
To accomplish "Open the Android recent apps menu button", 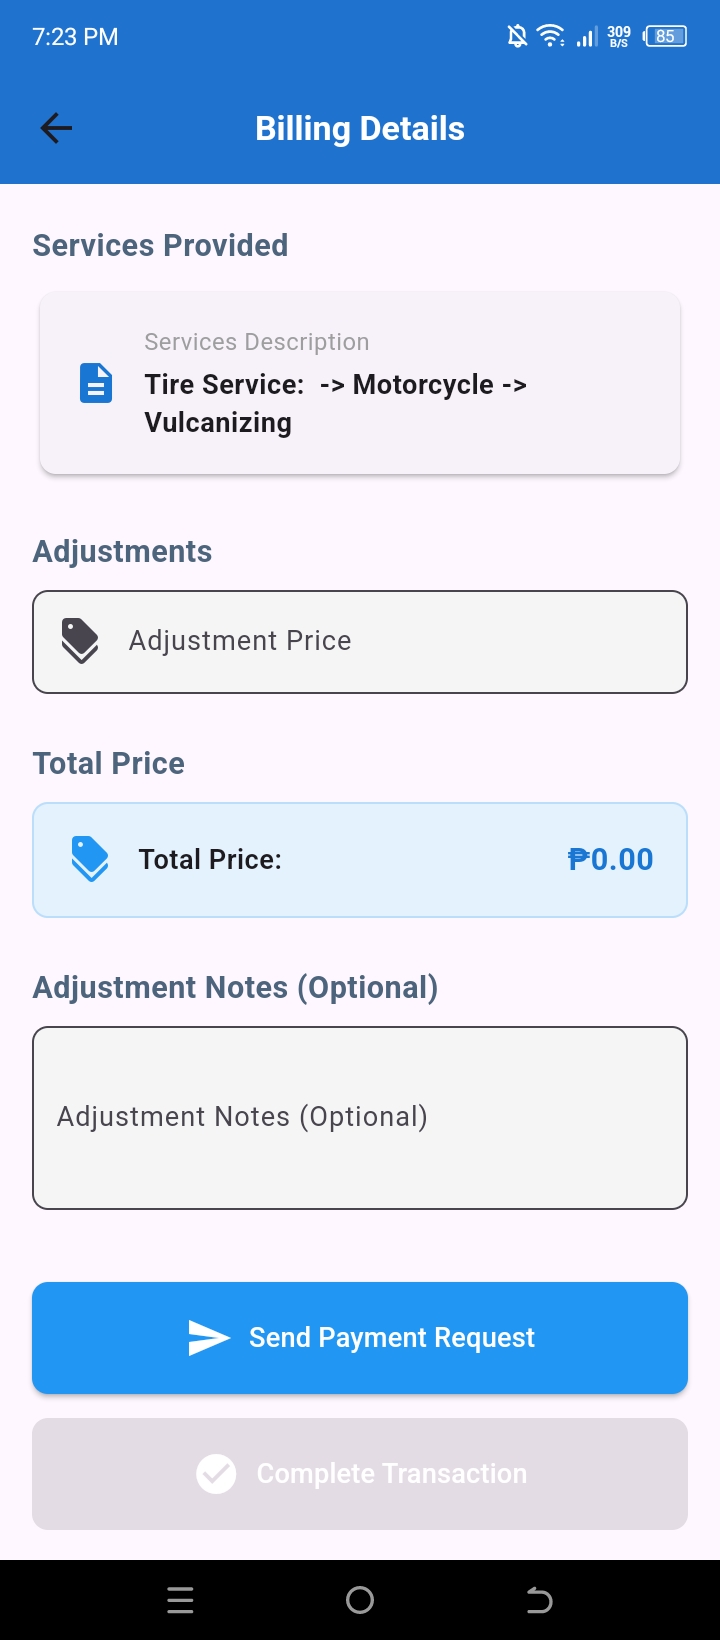I will (x=180, y=1600).
